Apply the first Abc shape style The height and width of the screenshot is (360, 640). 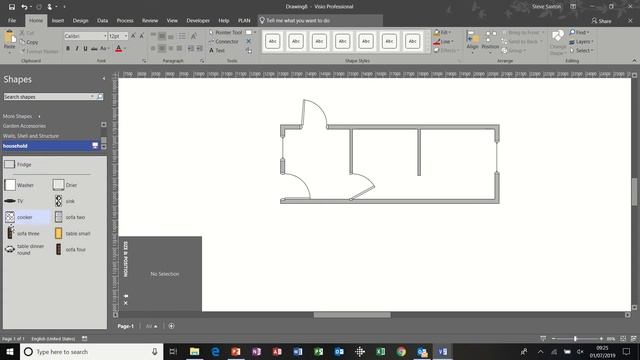[273, 41]
